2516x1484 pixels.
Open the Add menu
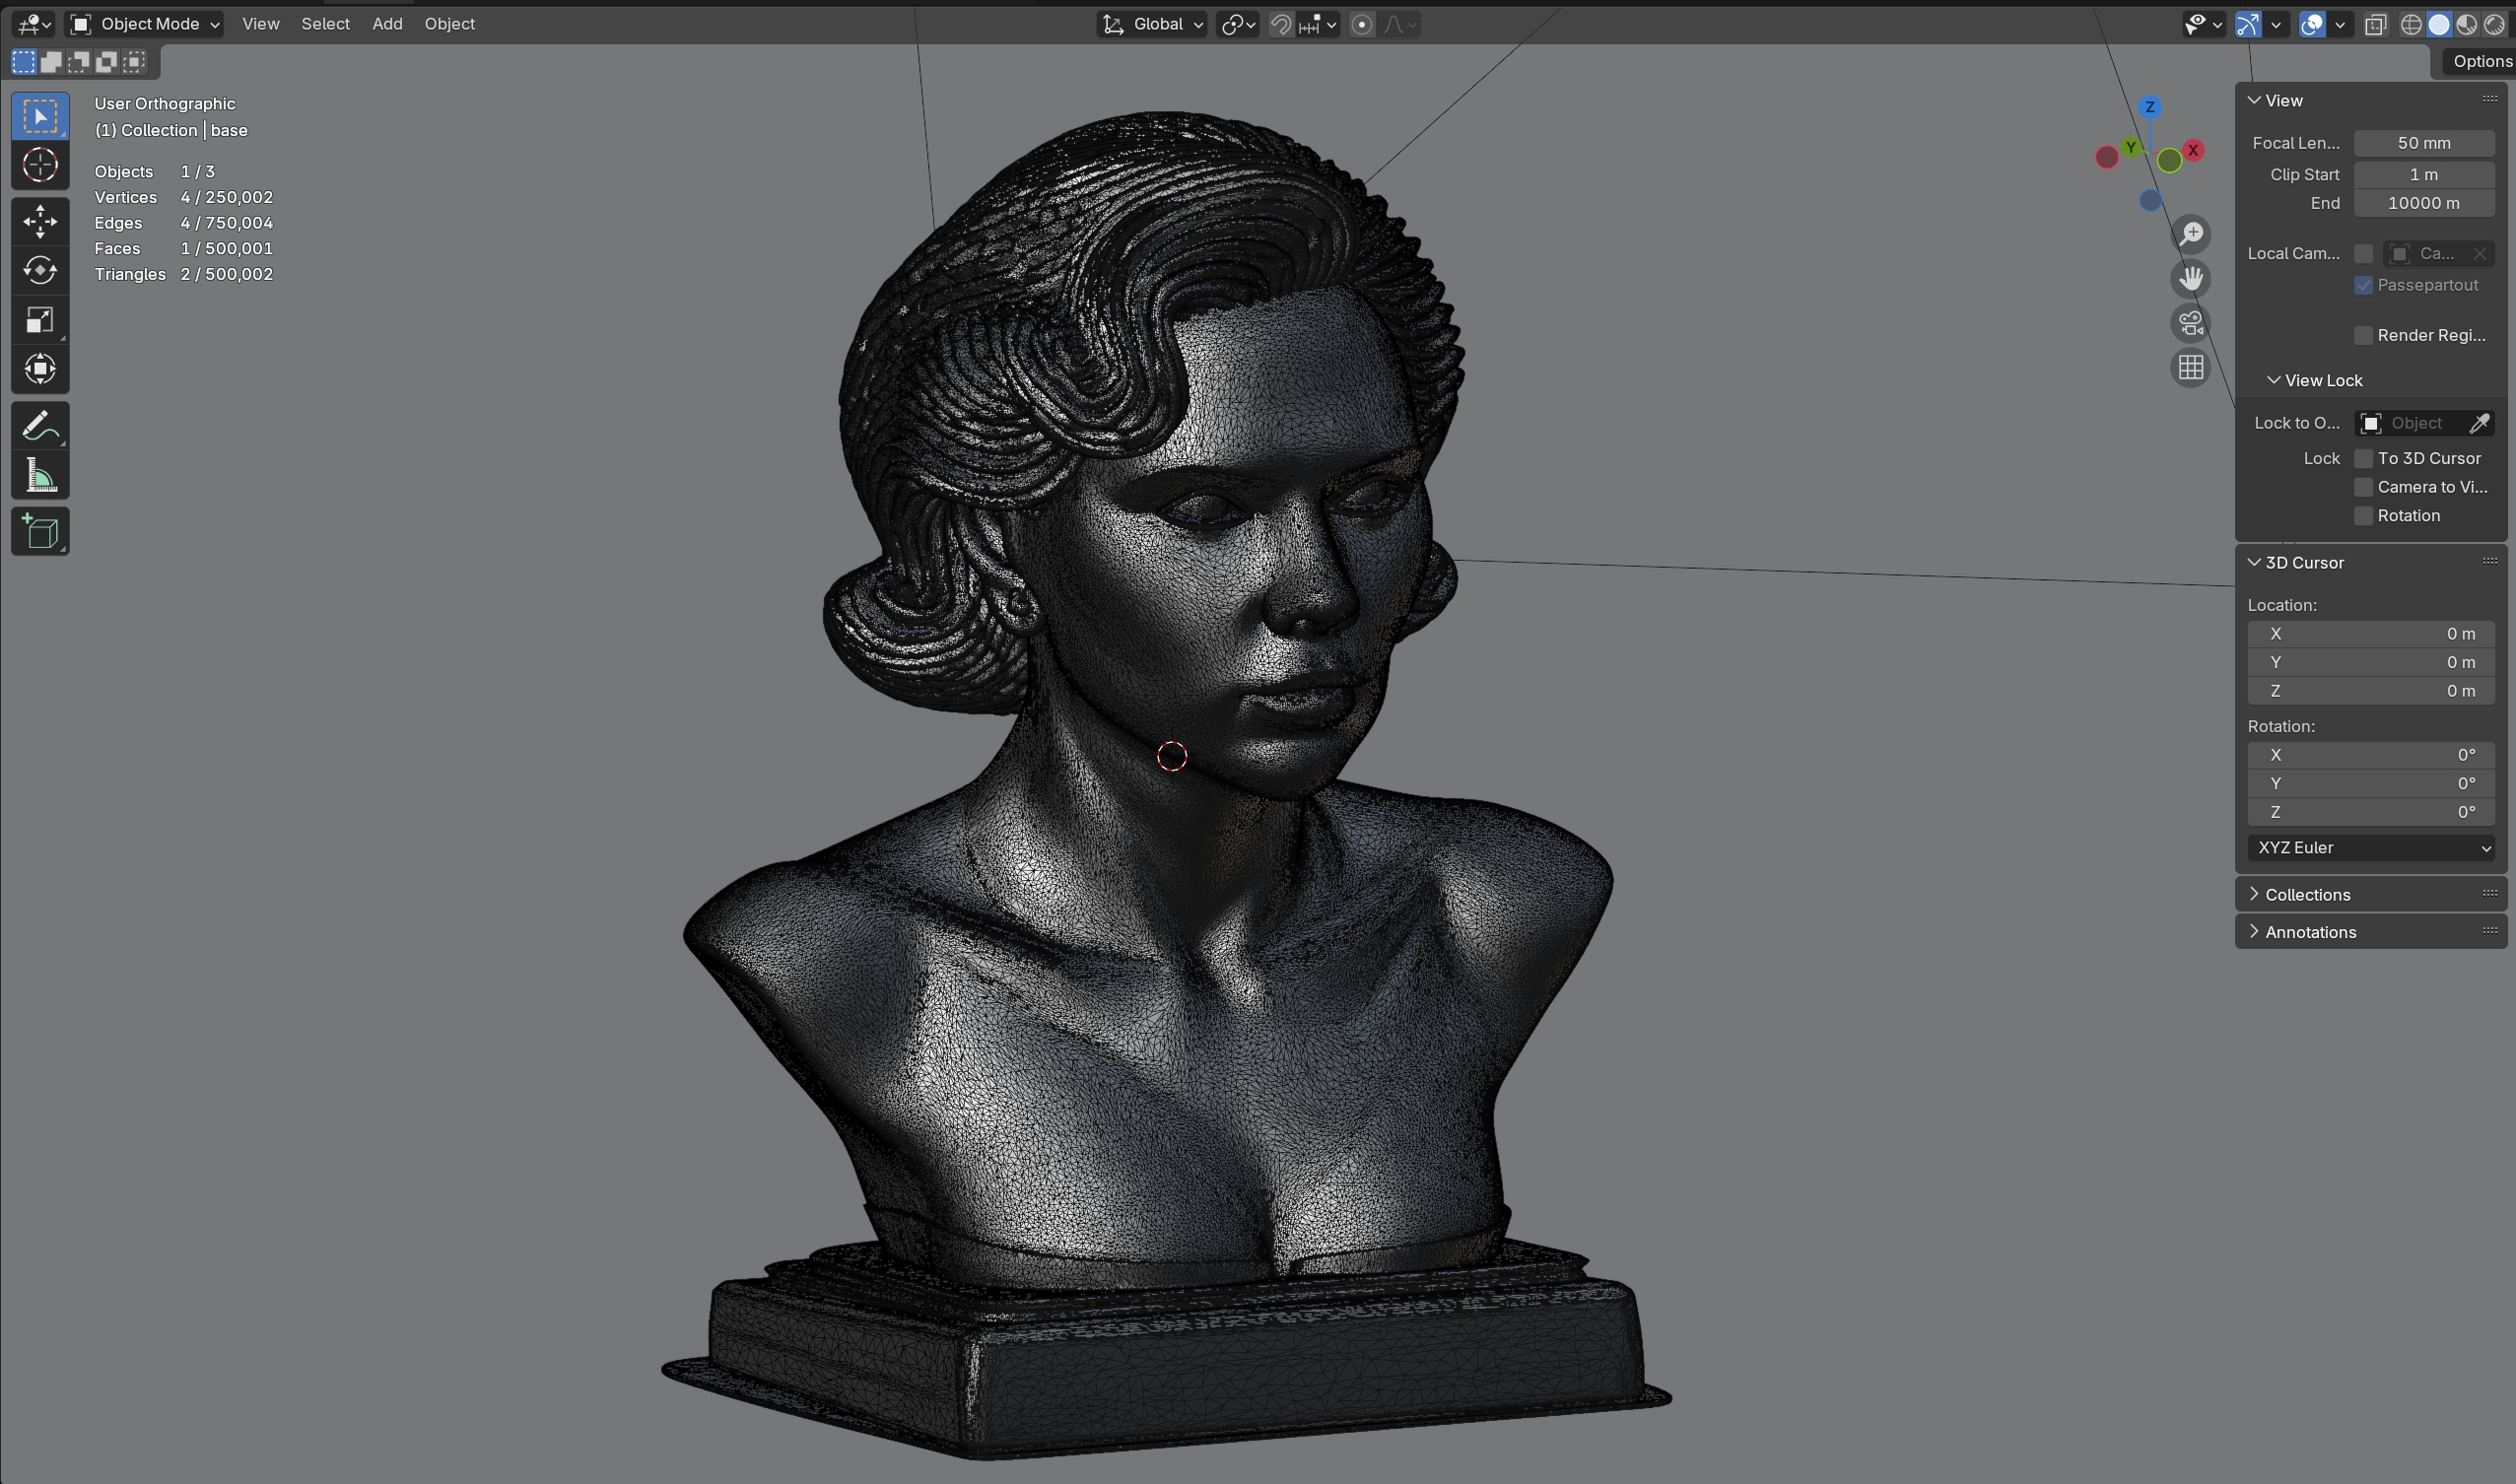[387, 24]
